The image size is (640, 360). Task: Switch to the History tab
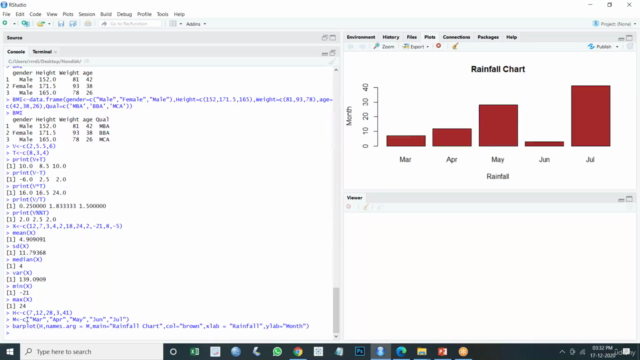(x=391, y=37)
